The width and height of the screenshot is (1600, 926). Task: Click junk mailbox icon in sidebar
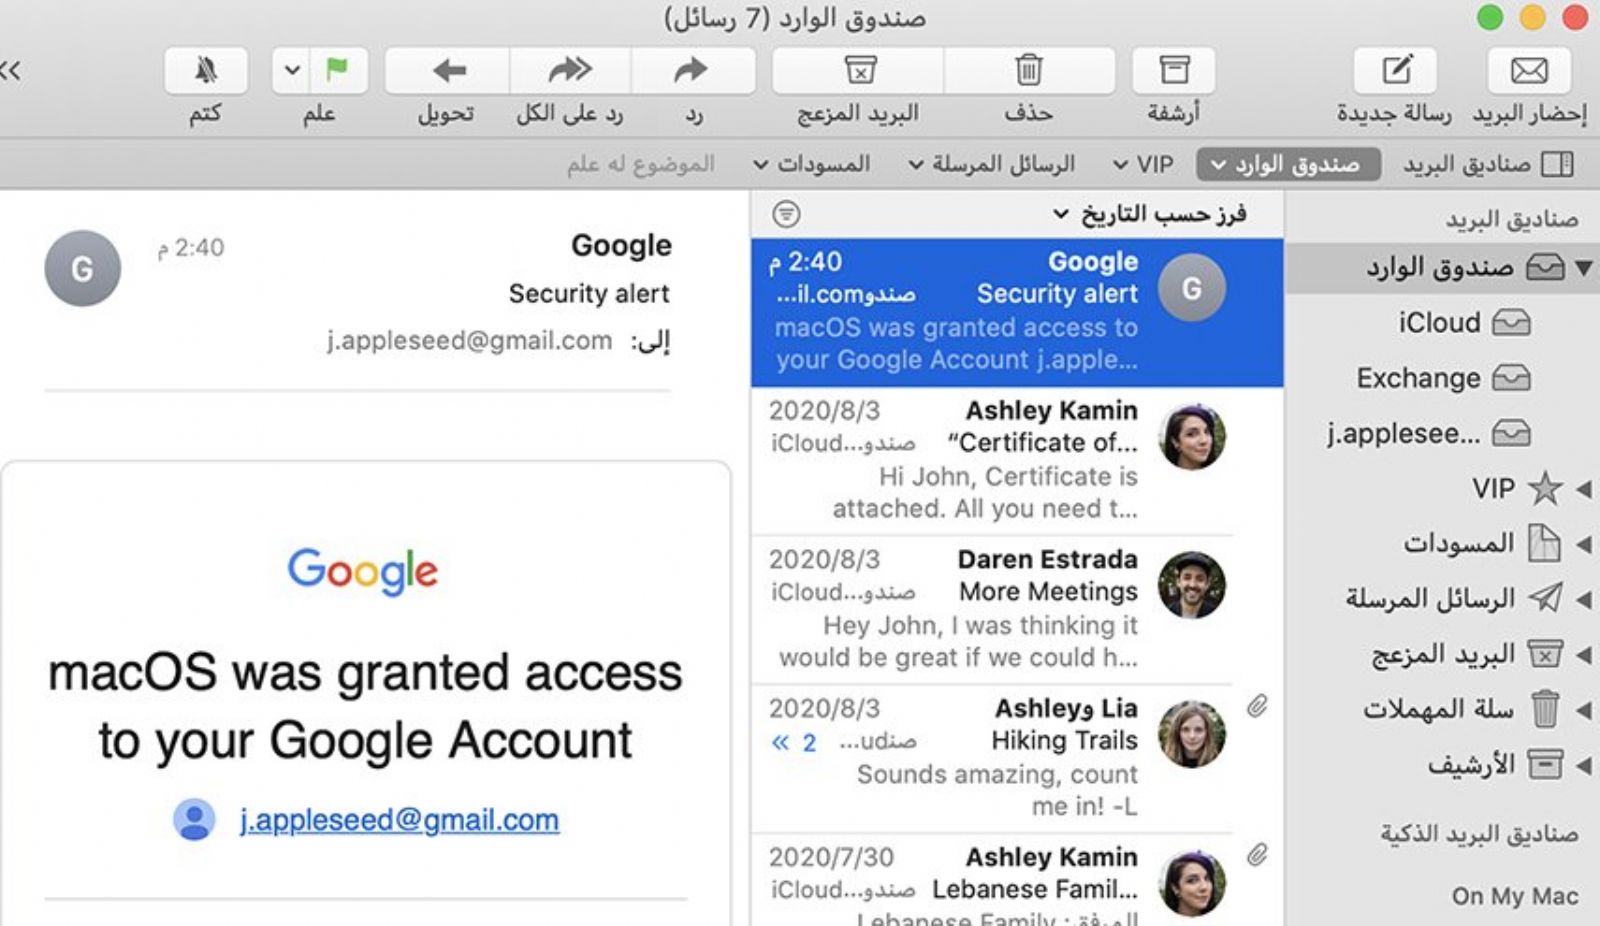[1545, 654]
